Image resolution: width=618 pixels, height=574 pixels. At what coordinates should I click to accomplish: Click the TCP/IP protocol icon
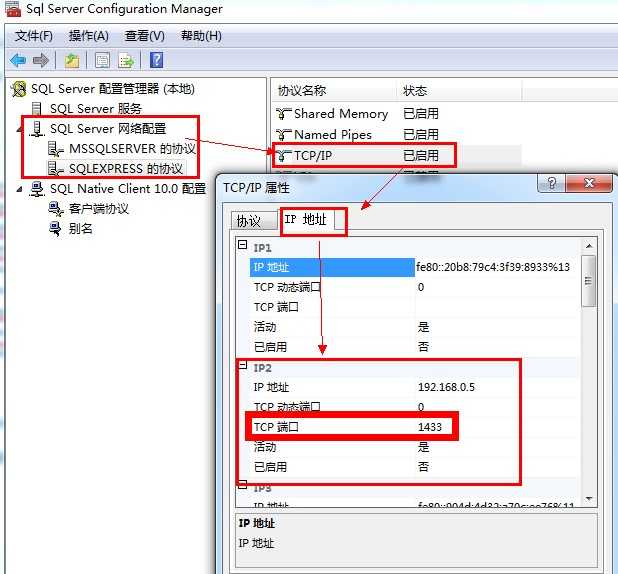click(x=283, y=156)
